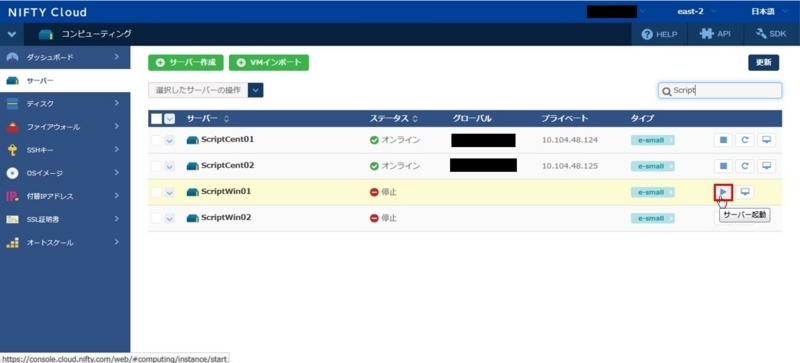Open HELP from the top bar
The image size is (800, 363).
[659, 34]
